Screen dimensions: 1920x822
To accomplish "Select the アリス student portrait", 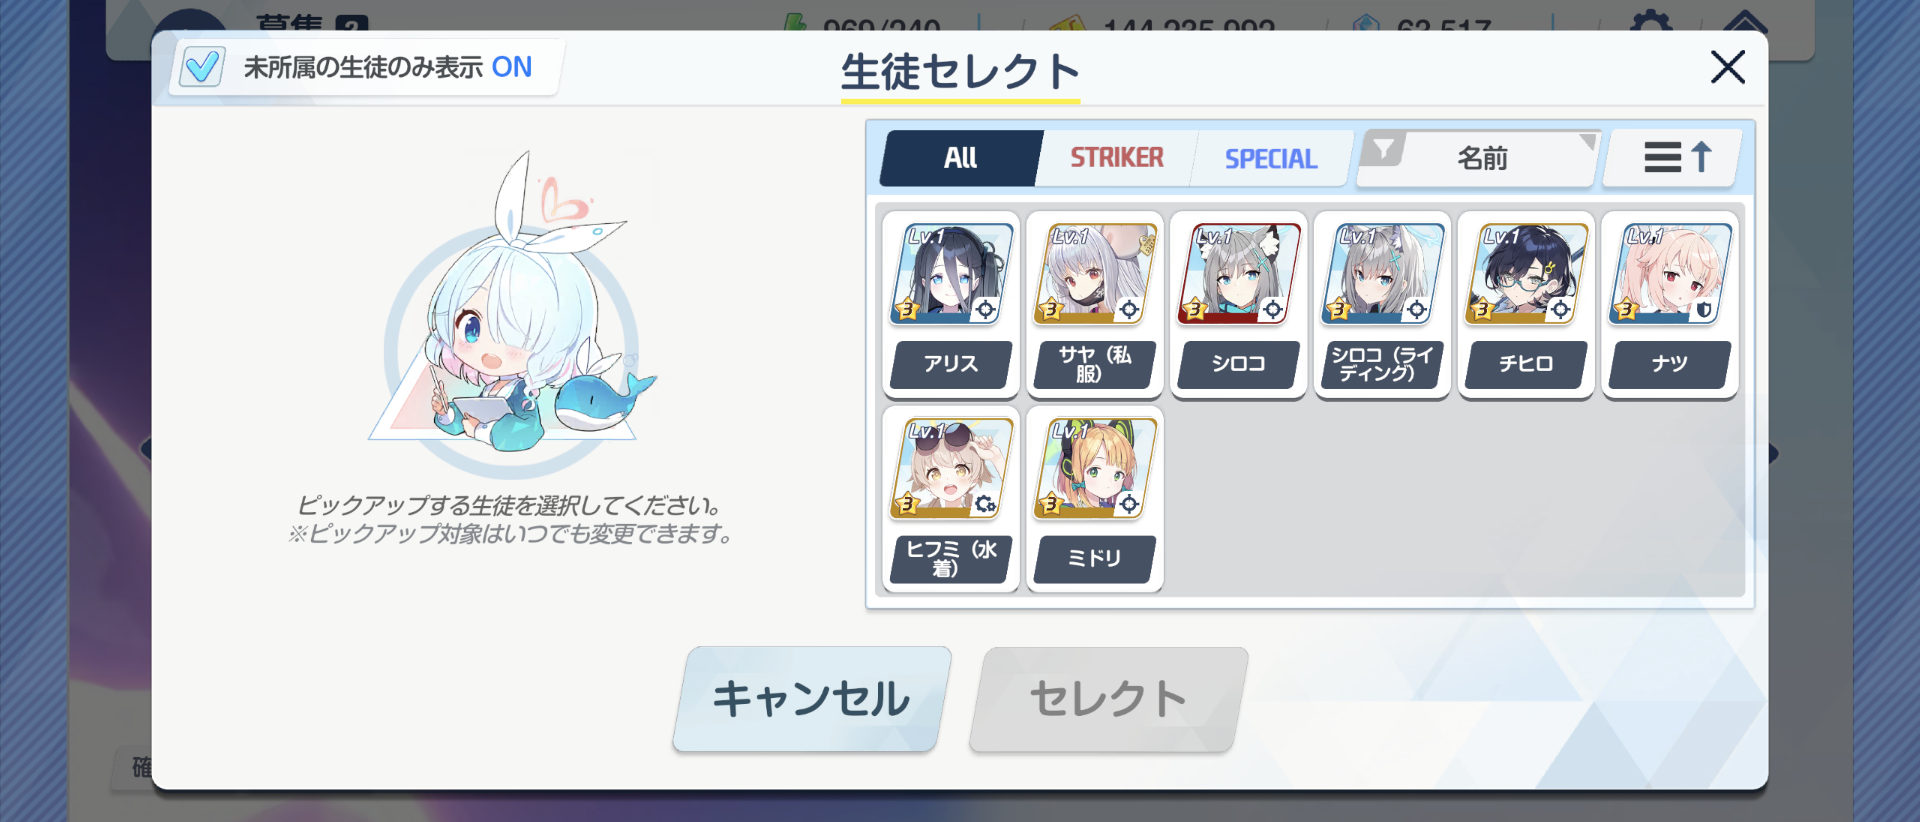I will (x=952, y=274).
